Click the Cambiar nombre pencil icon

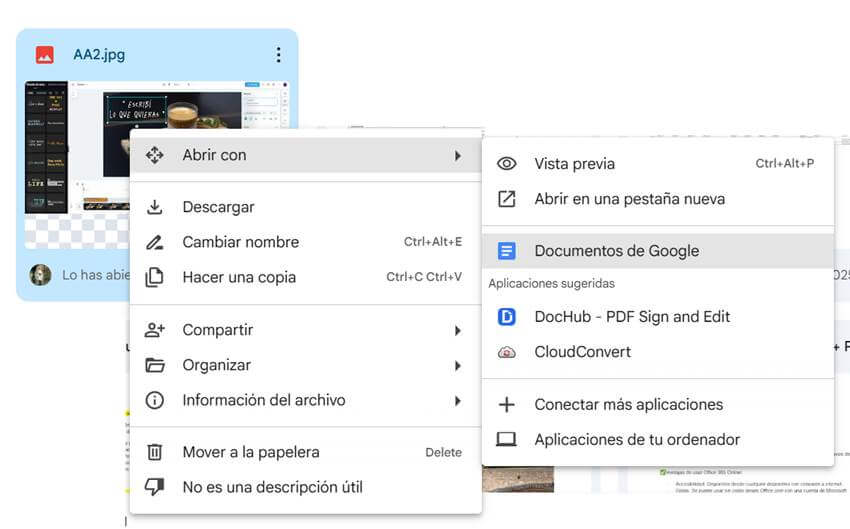point(154,242)
